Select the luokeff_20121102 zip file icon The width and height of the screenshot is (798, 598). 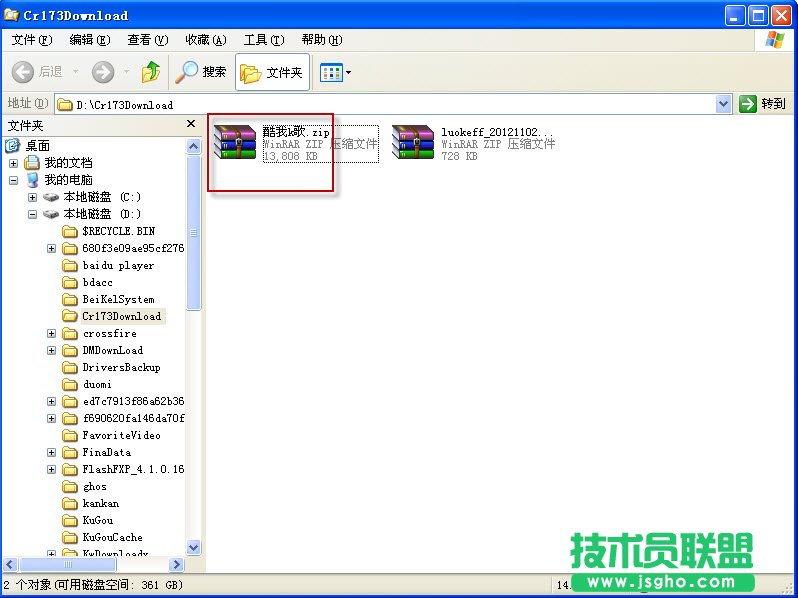[x=413, y=143]
